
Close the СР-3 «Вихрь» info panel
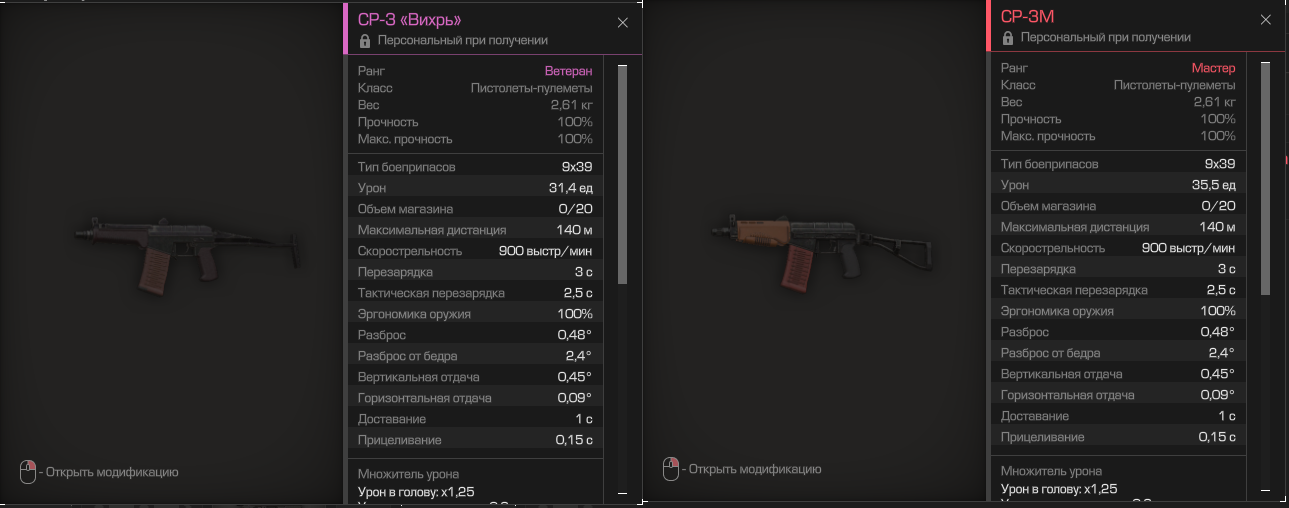623,22
